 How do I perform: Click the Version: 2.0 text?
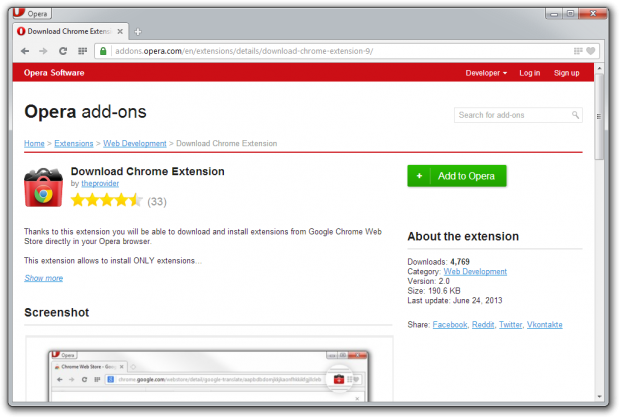[429, 281]
